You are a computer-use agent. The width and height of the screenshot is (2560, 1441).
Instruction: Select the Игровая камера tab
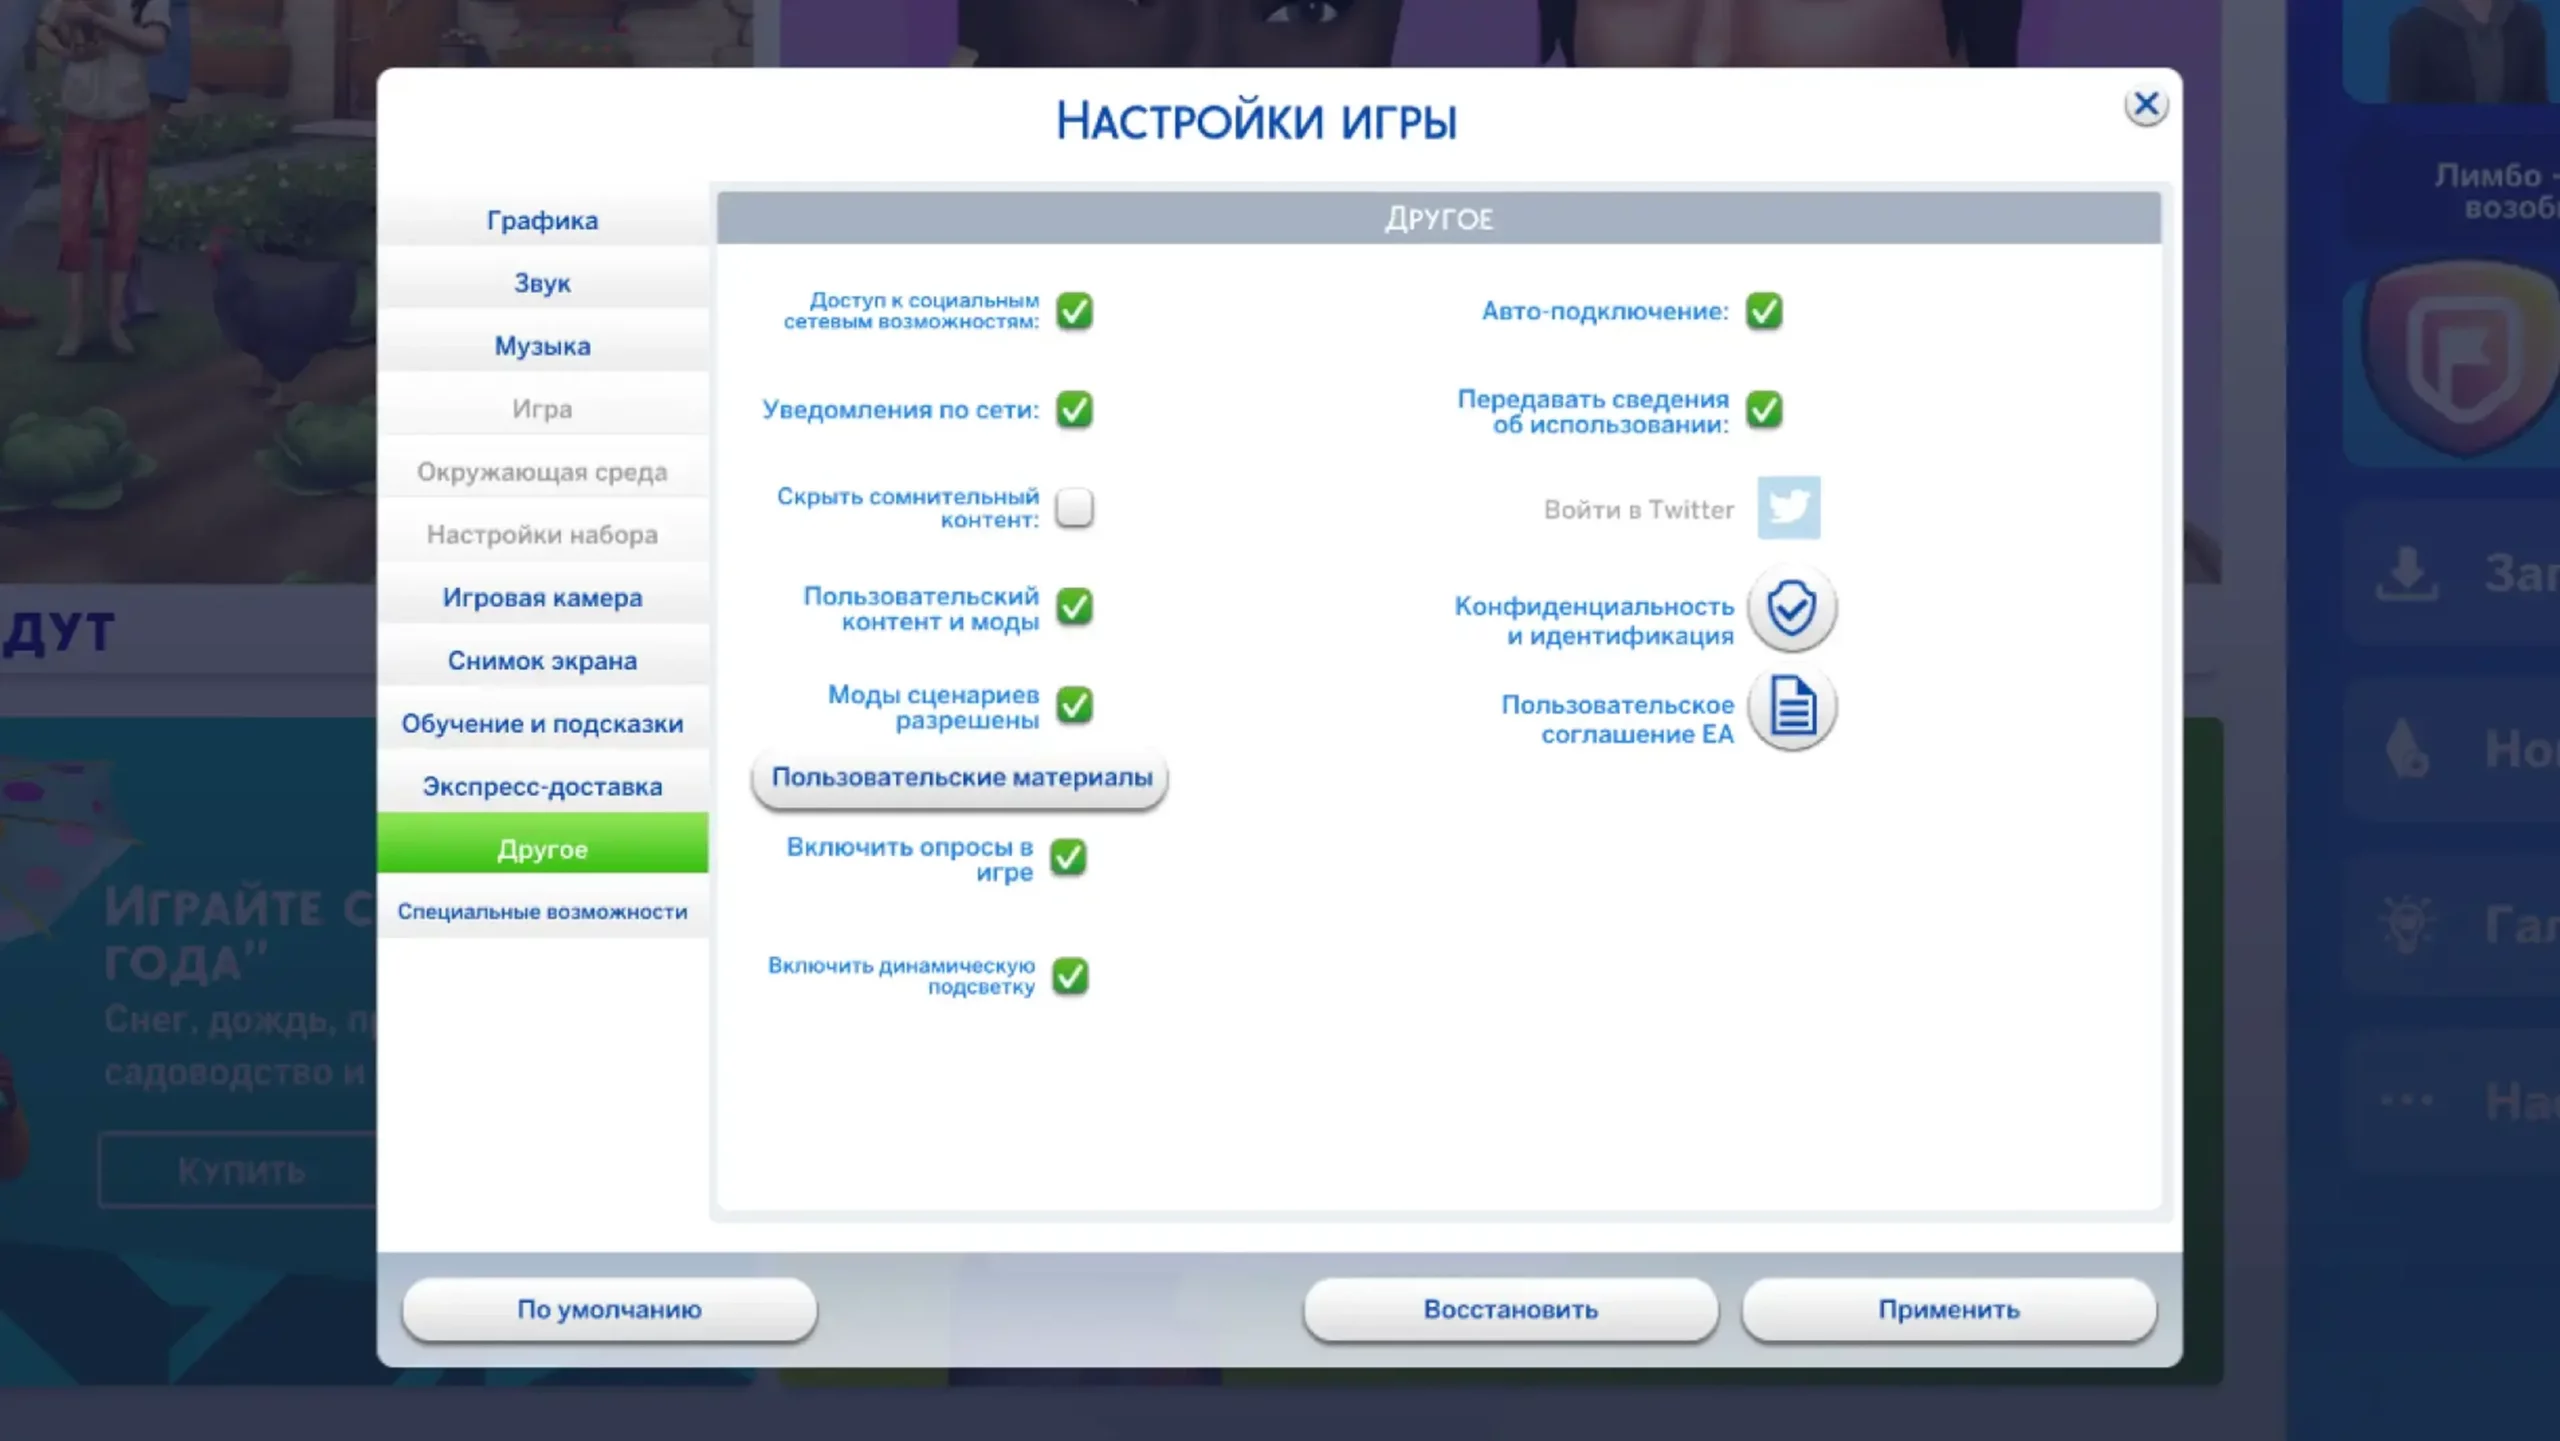[542, 598]
